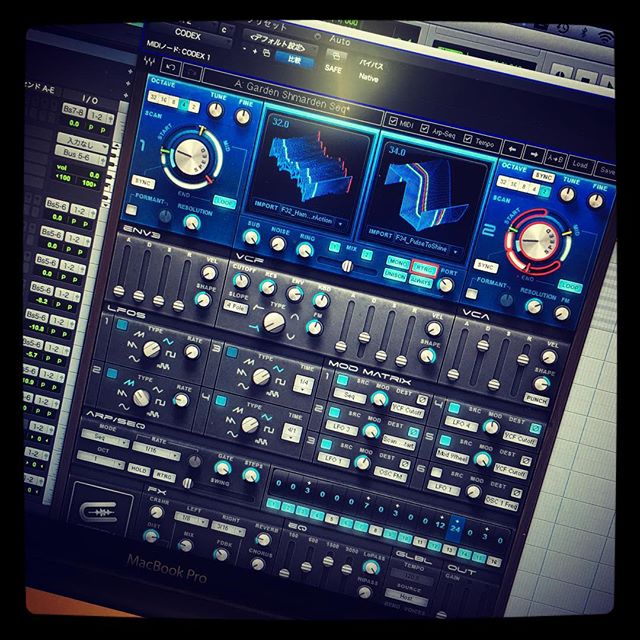640x640 pixels.
Task: Go to previous preset with left arrow
Action: [512, 150]
